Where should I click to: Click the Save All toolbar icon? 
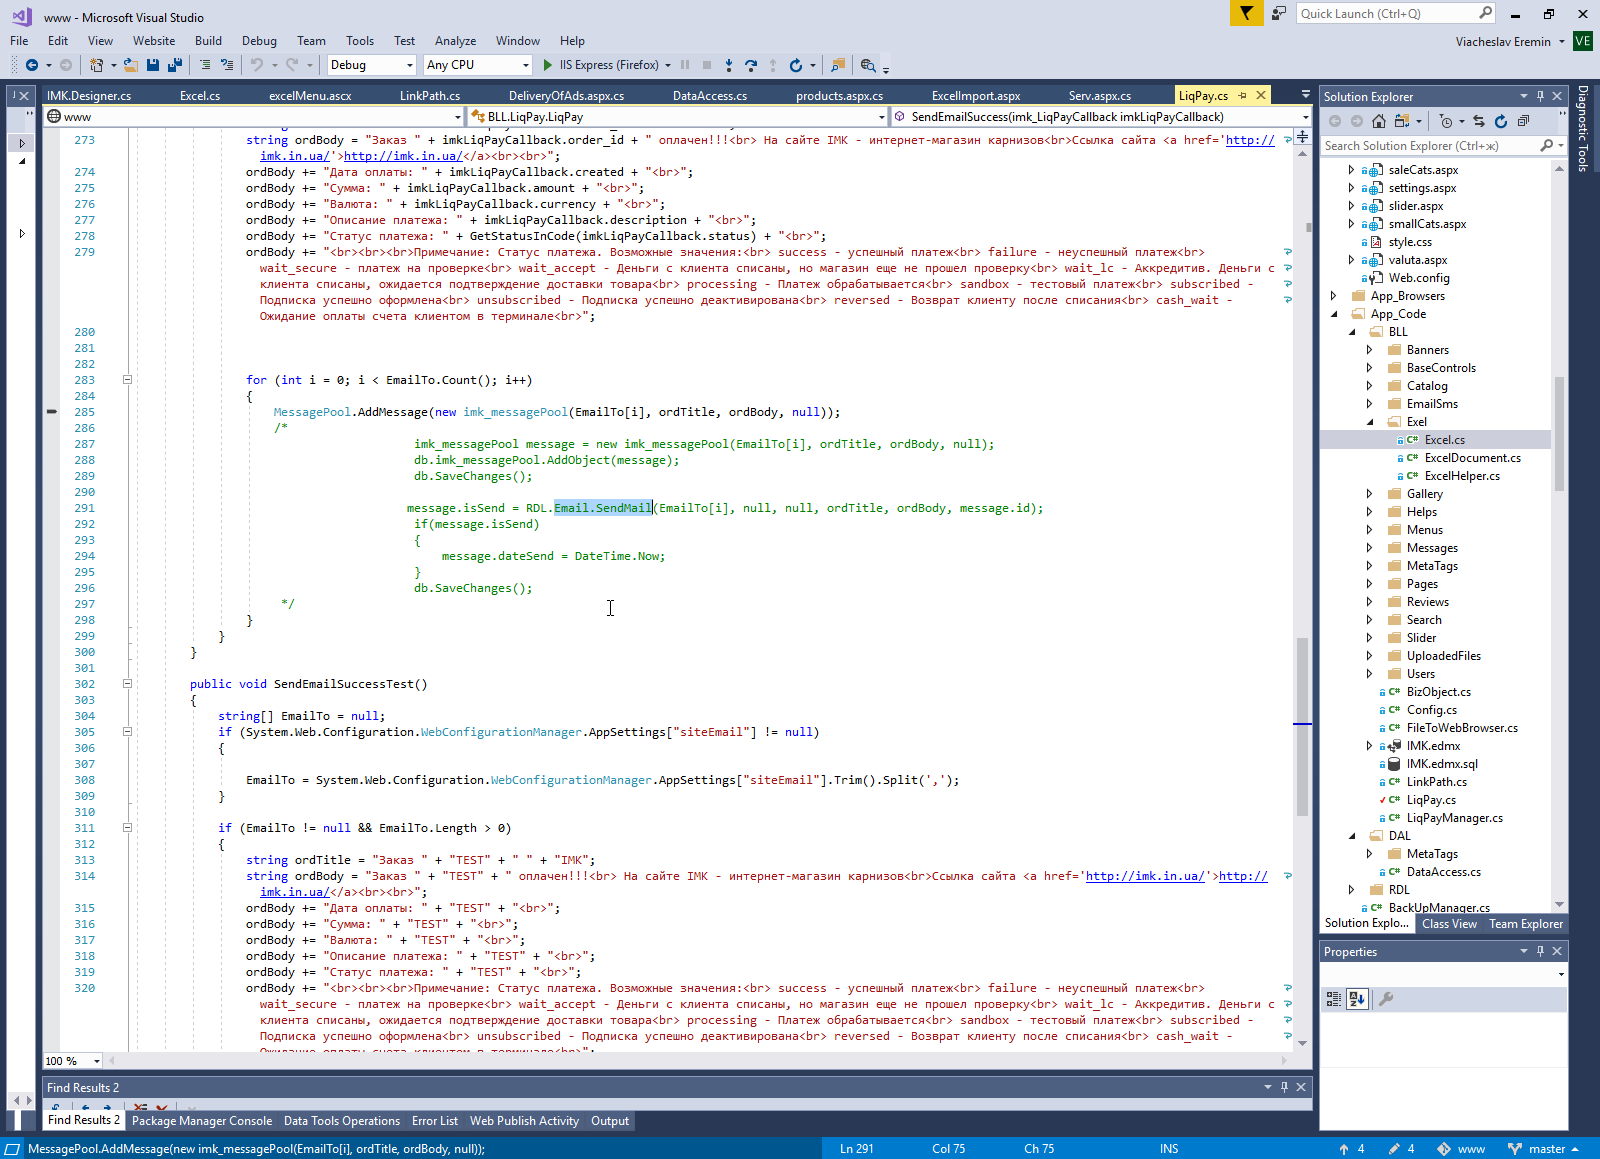tap(174, 65)
